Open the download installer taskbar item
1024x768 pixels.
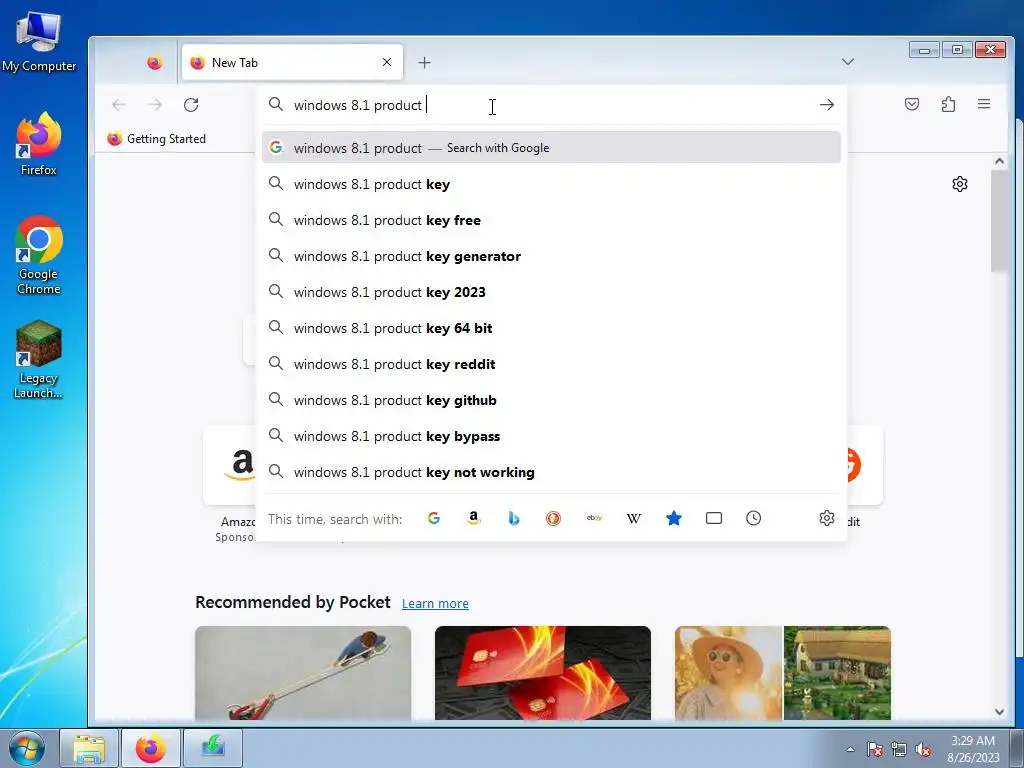(213, 748)
